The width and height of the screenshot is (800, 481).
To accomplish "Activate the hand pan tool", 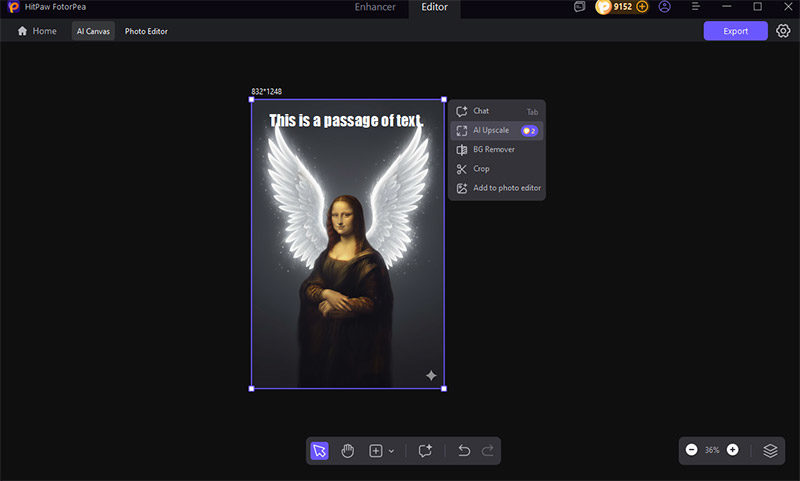I will pyautogui.click(x=348, y=451).
